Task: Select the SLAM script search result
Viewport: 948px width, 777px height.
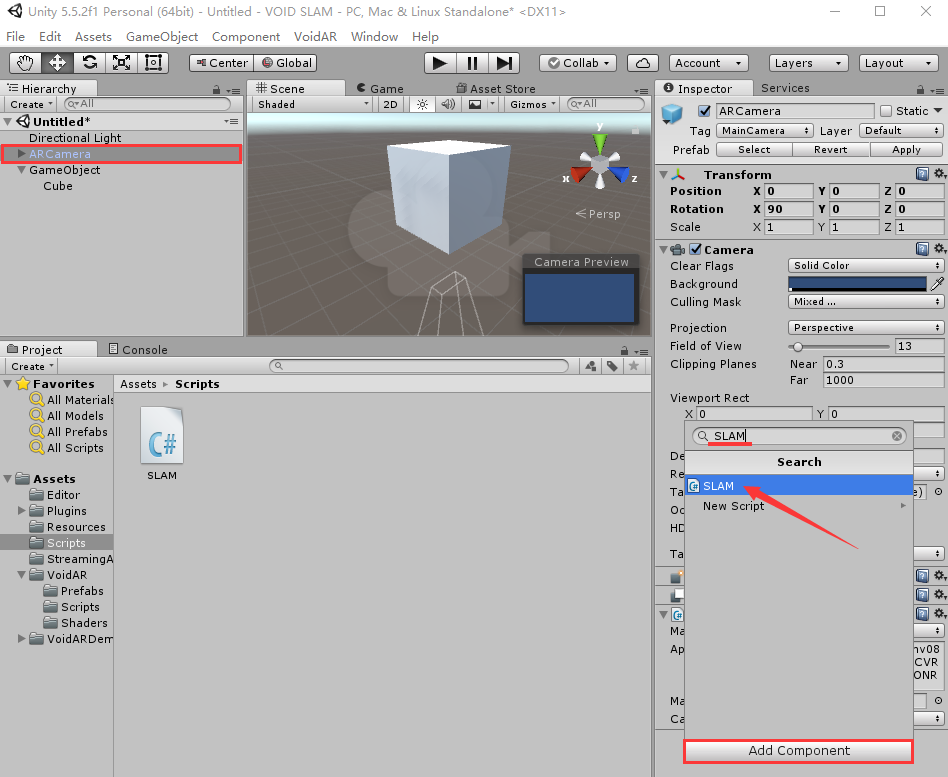Action: coord(799,486)
